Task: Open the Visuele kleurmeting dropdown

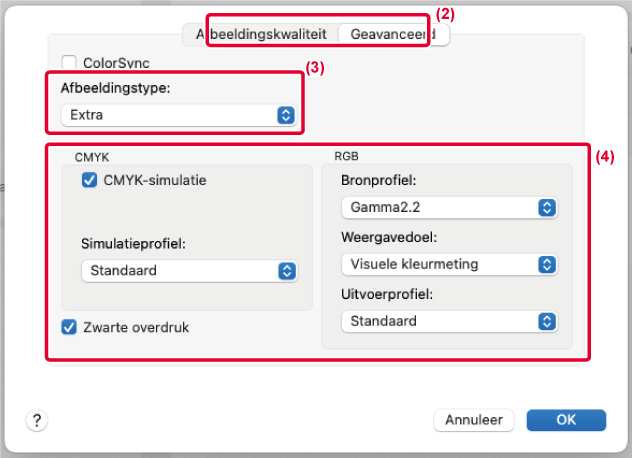Action: click(x=438, y=264)
